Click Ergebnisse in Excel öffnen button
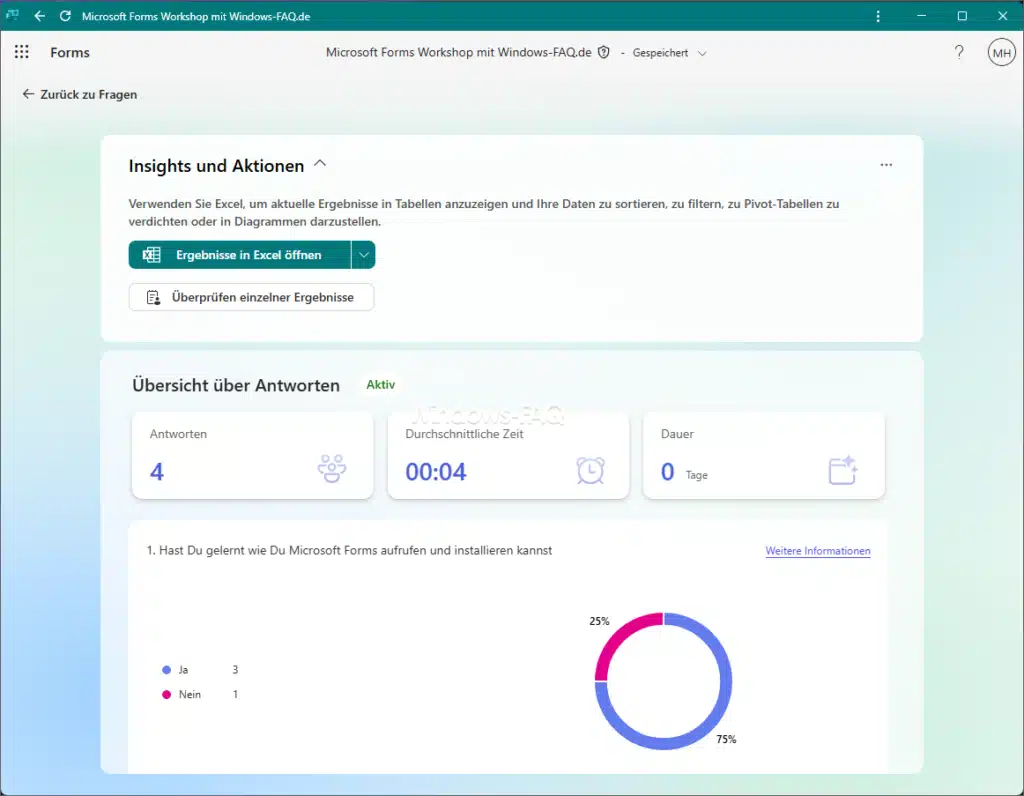The width and height of the screenshot is (1024, 796). coord(240,255)
